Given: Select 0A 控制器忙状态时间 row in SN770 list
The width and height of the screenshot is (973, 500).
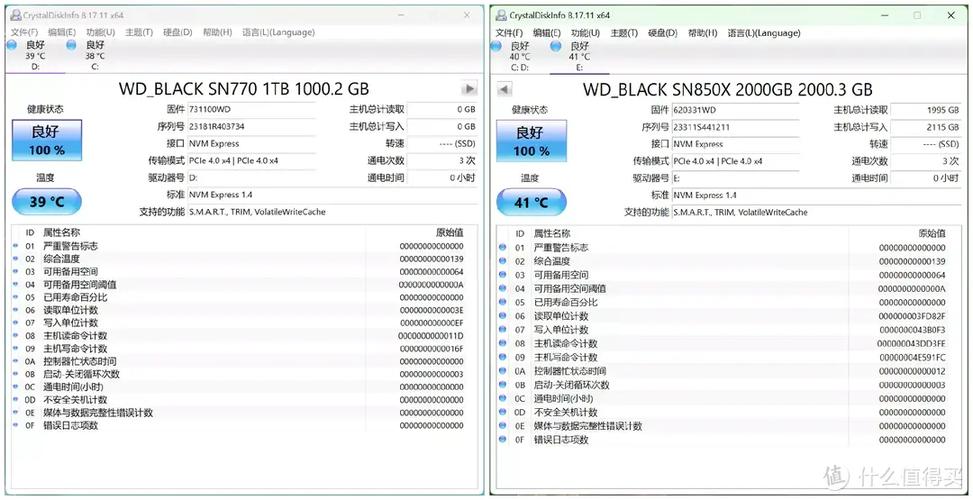Looking at the screenshot, I should click(x=244, y=361).
